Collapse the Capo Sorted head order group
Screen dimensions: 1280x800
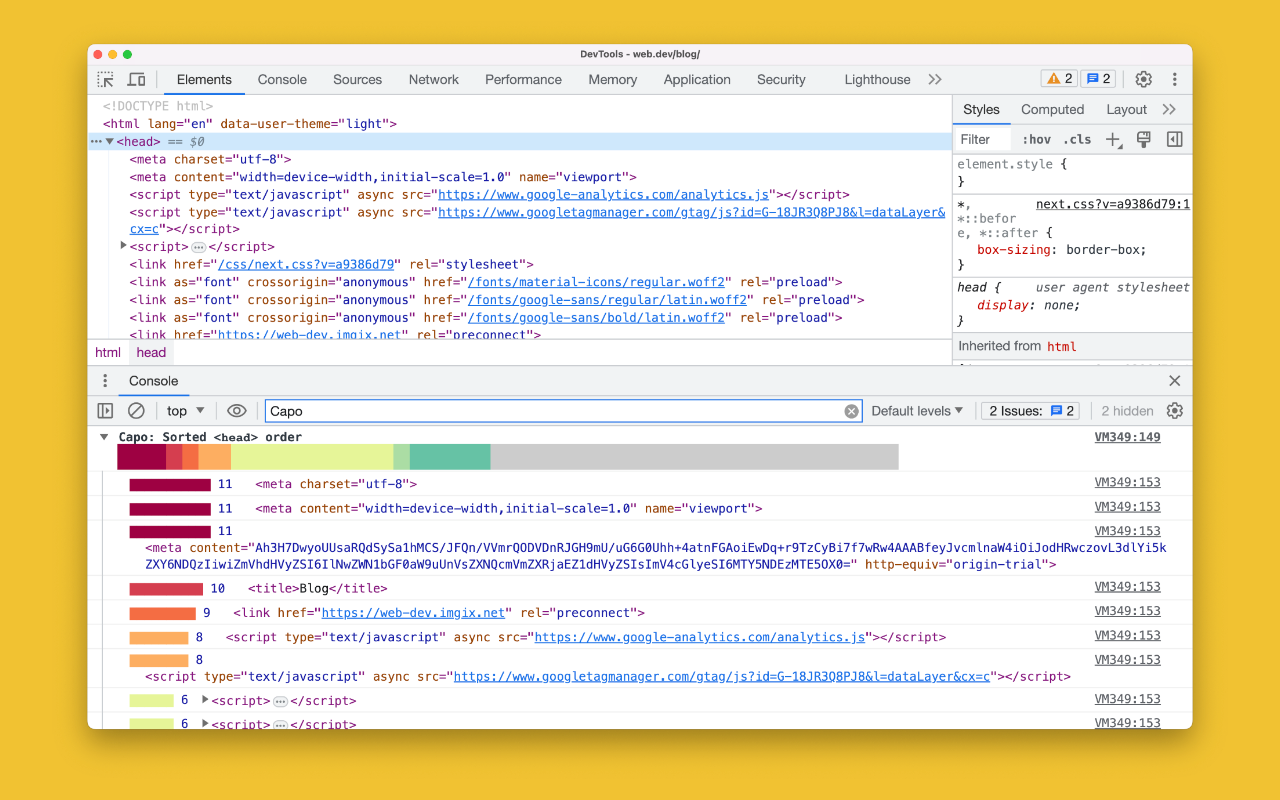104,437
